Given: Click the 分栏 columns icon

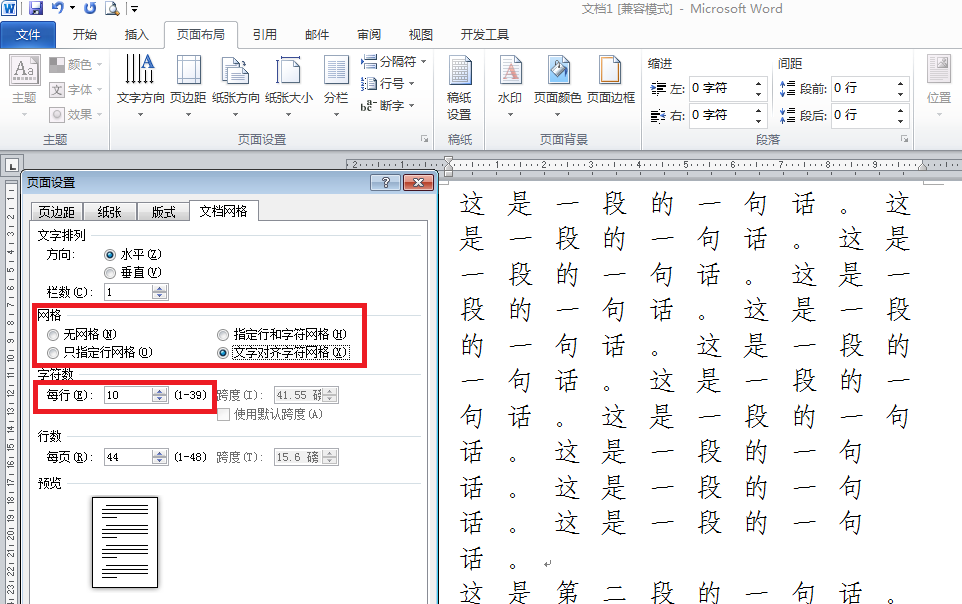Looking at the screenshot, I should [336, 69].
